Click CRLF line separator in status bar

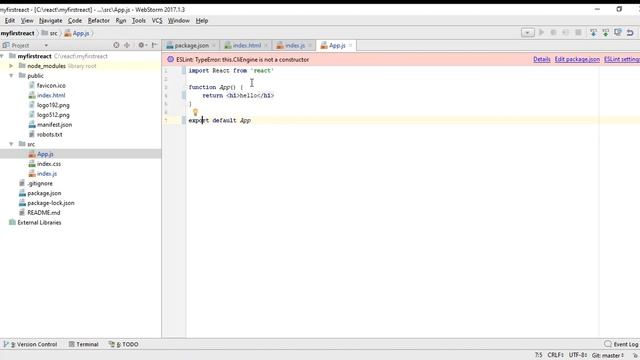[x=556, y=355]
